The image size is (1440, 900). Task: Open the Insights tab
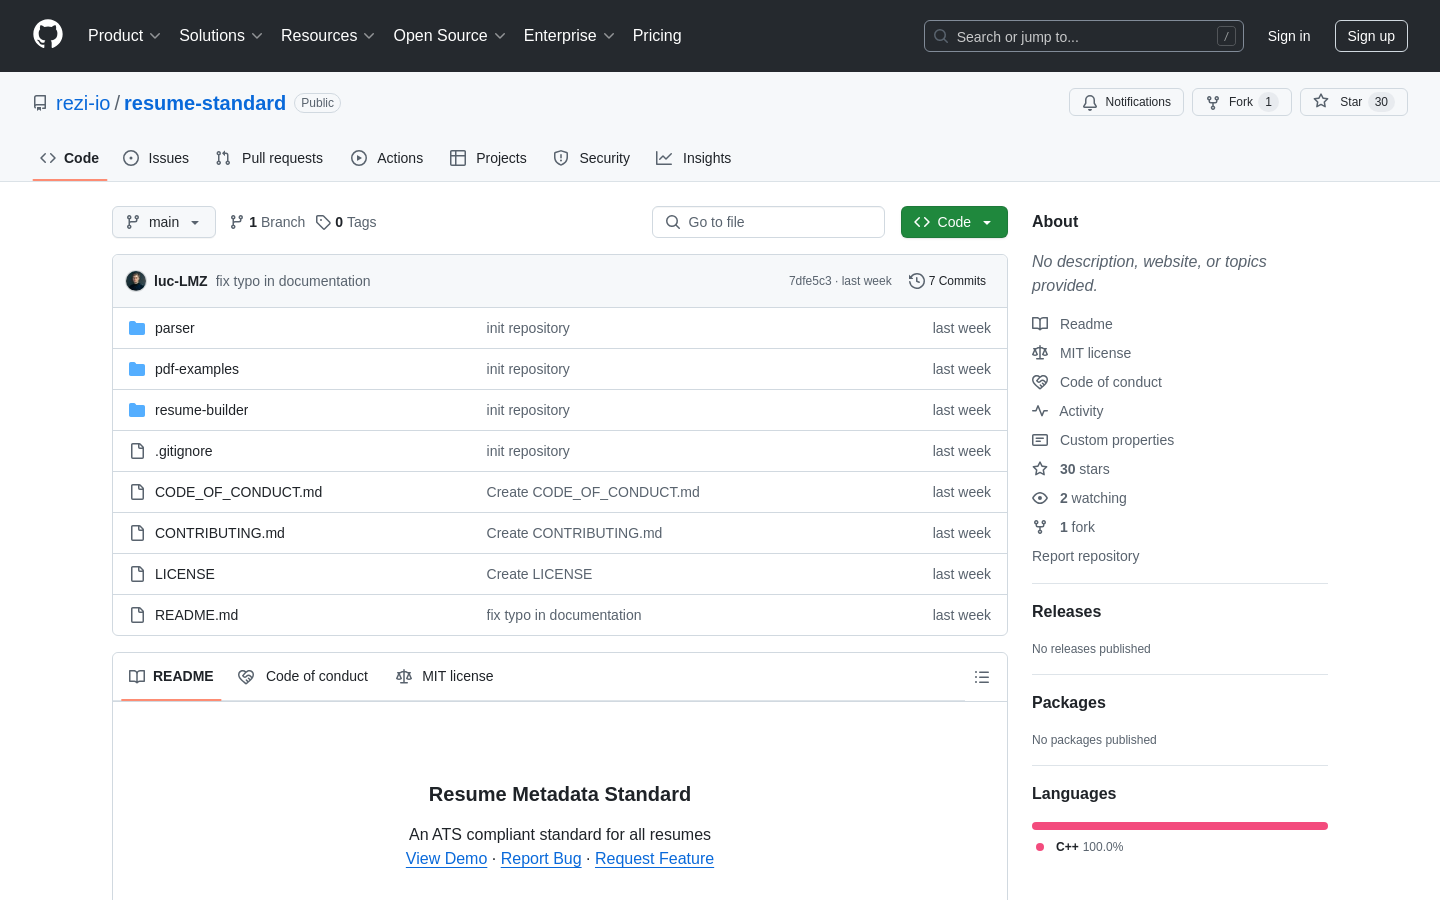693,158
